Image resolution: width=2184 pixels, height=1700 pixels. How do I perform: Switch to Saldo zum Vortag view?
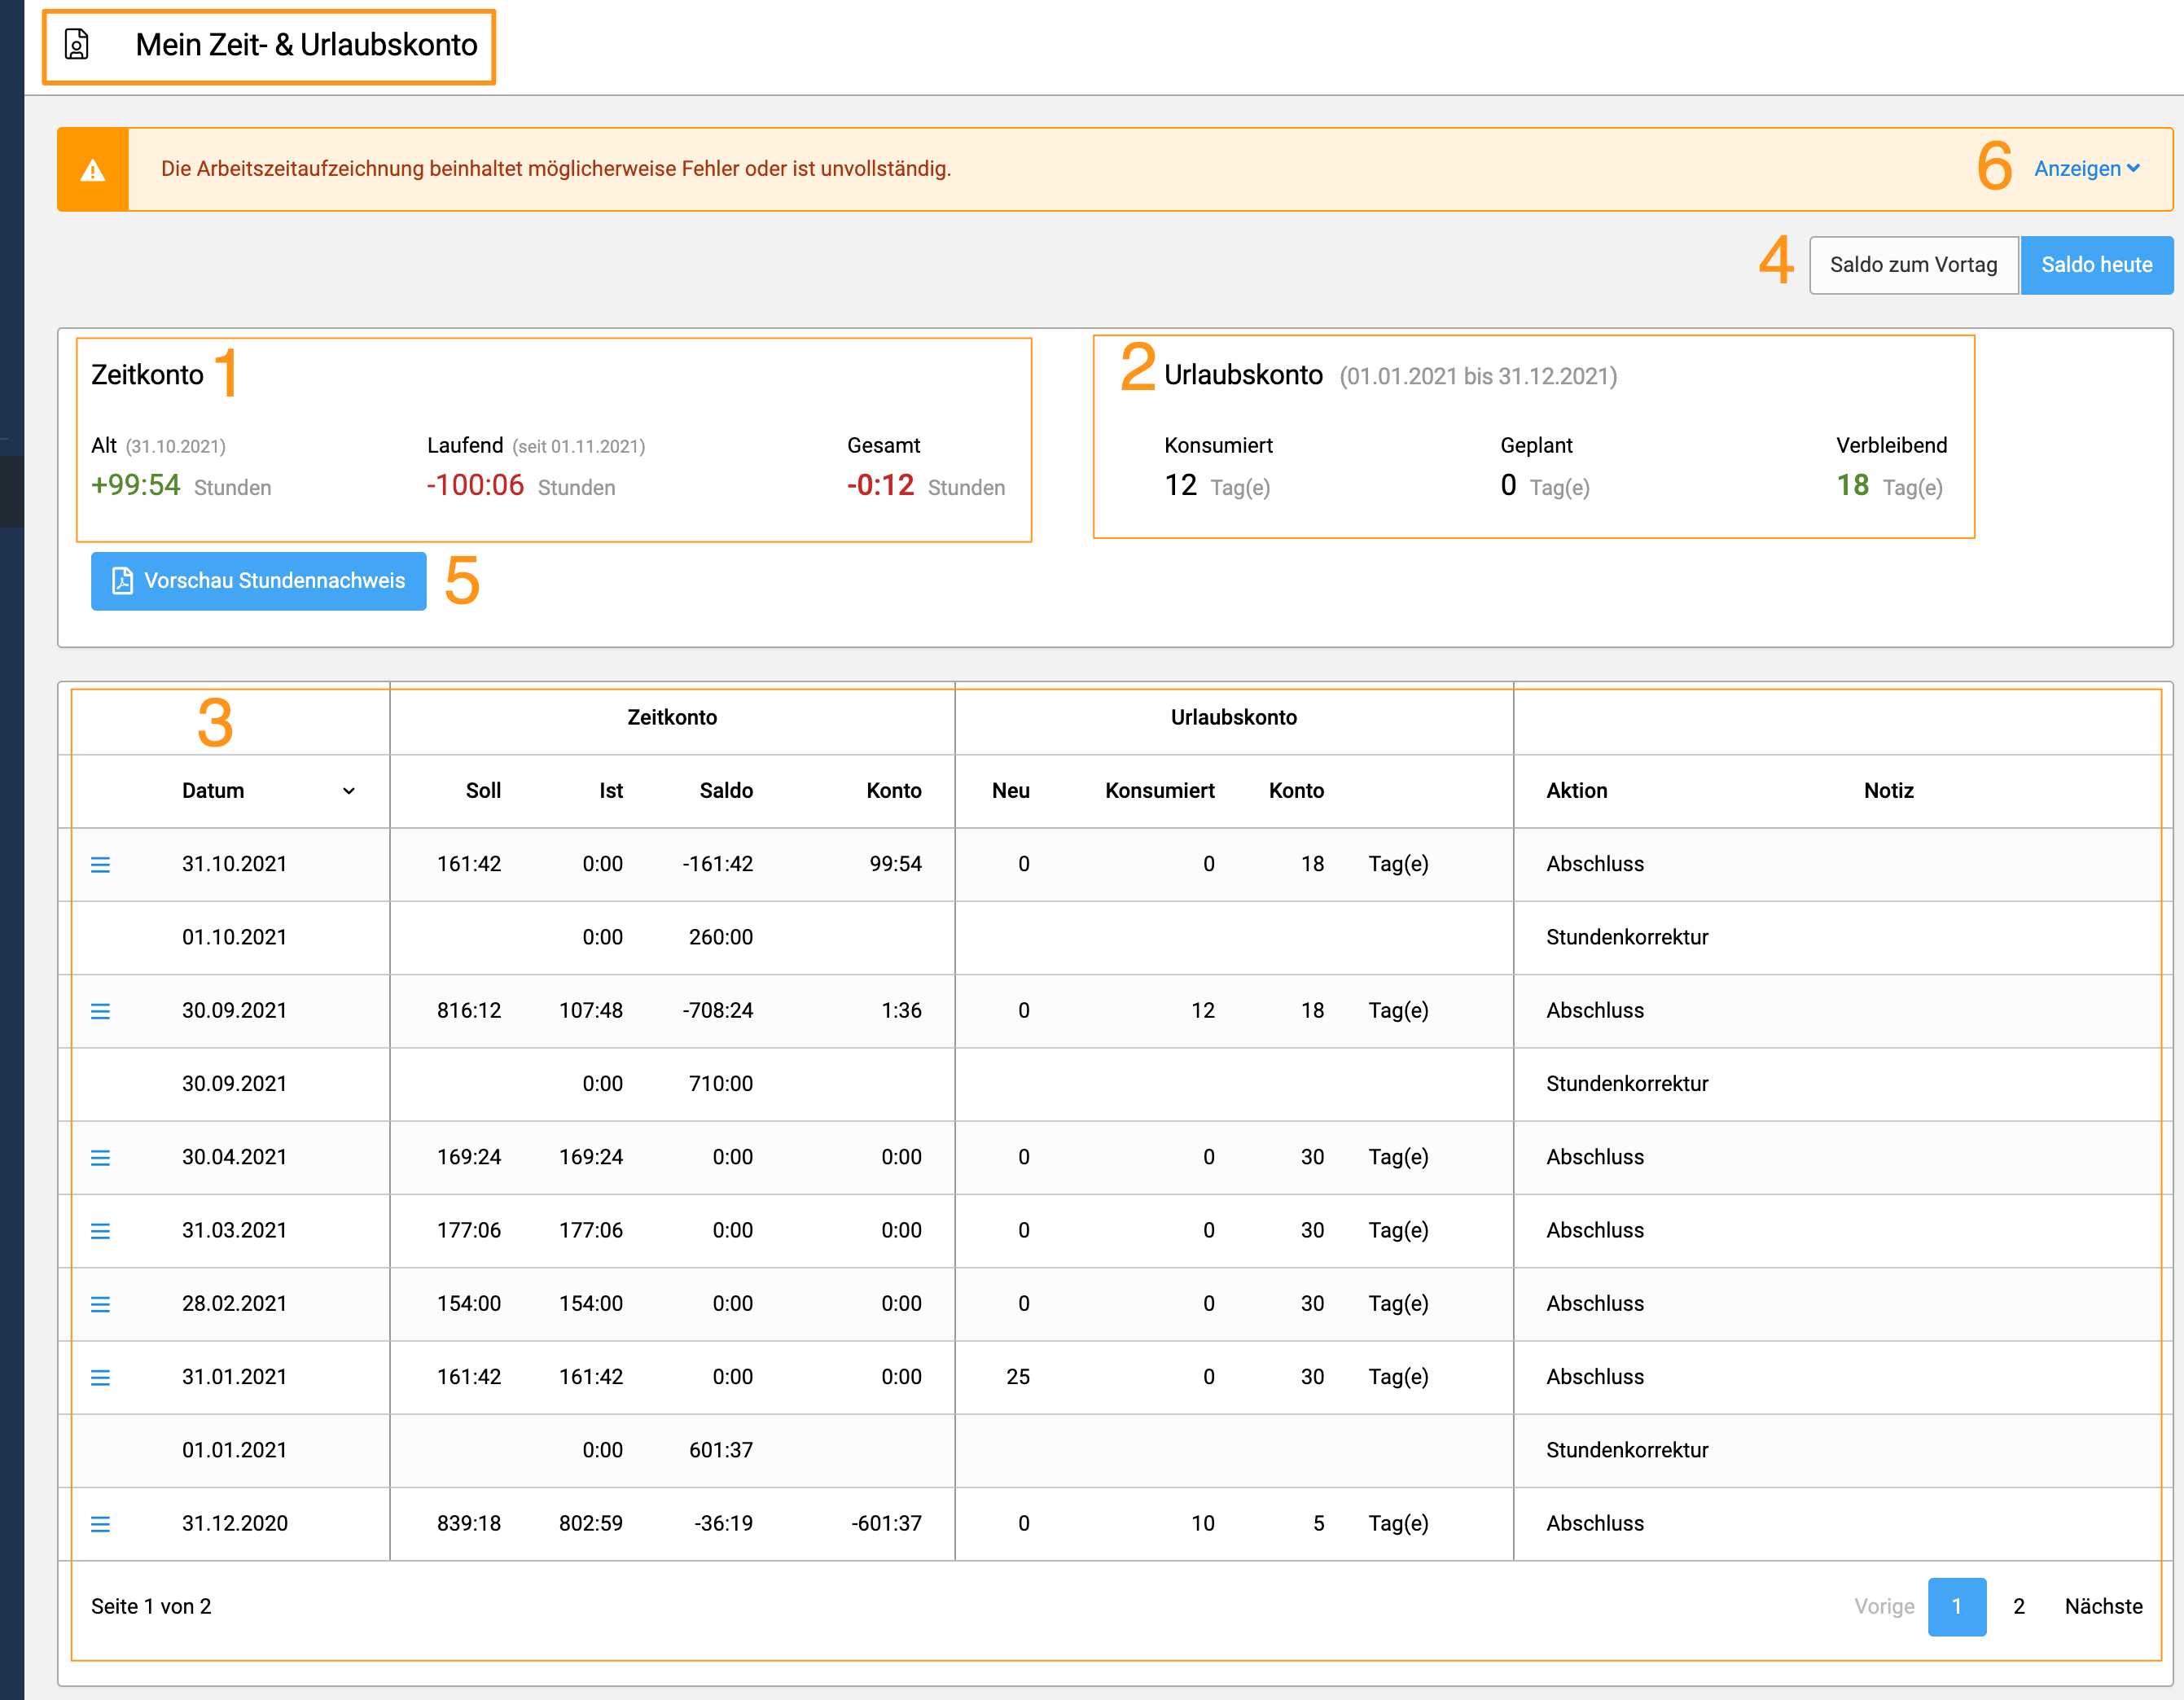coord(1913,265)
